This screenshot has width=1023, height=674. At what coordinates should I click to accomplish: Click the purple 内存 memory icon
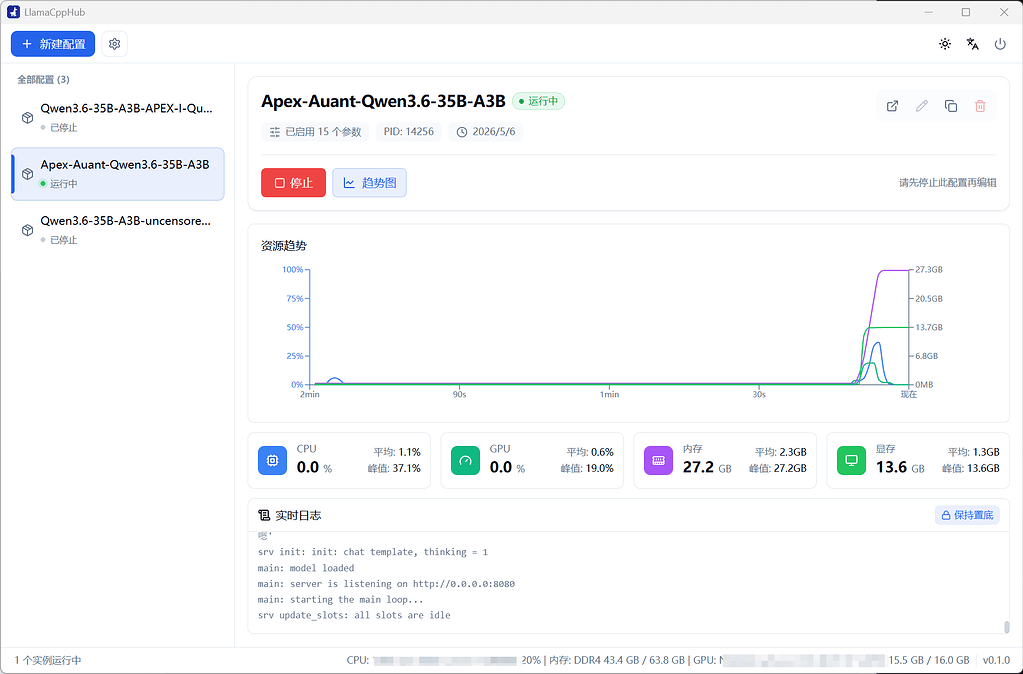658,460
